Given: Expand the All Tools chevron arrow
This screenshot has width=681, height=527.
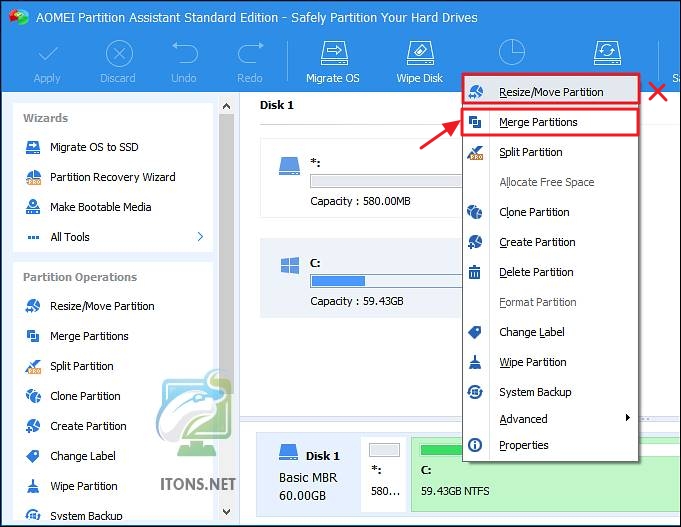Looking at the screenshot, I should (x=200, y=237).
